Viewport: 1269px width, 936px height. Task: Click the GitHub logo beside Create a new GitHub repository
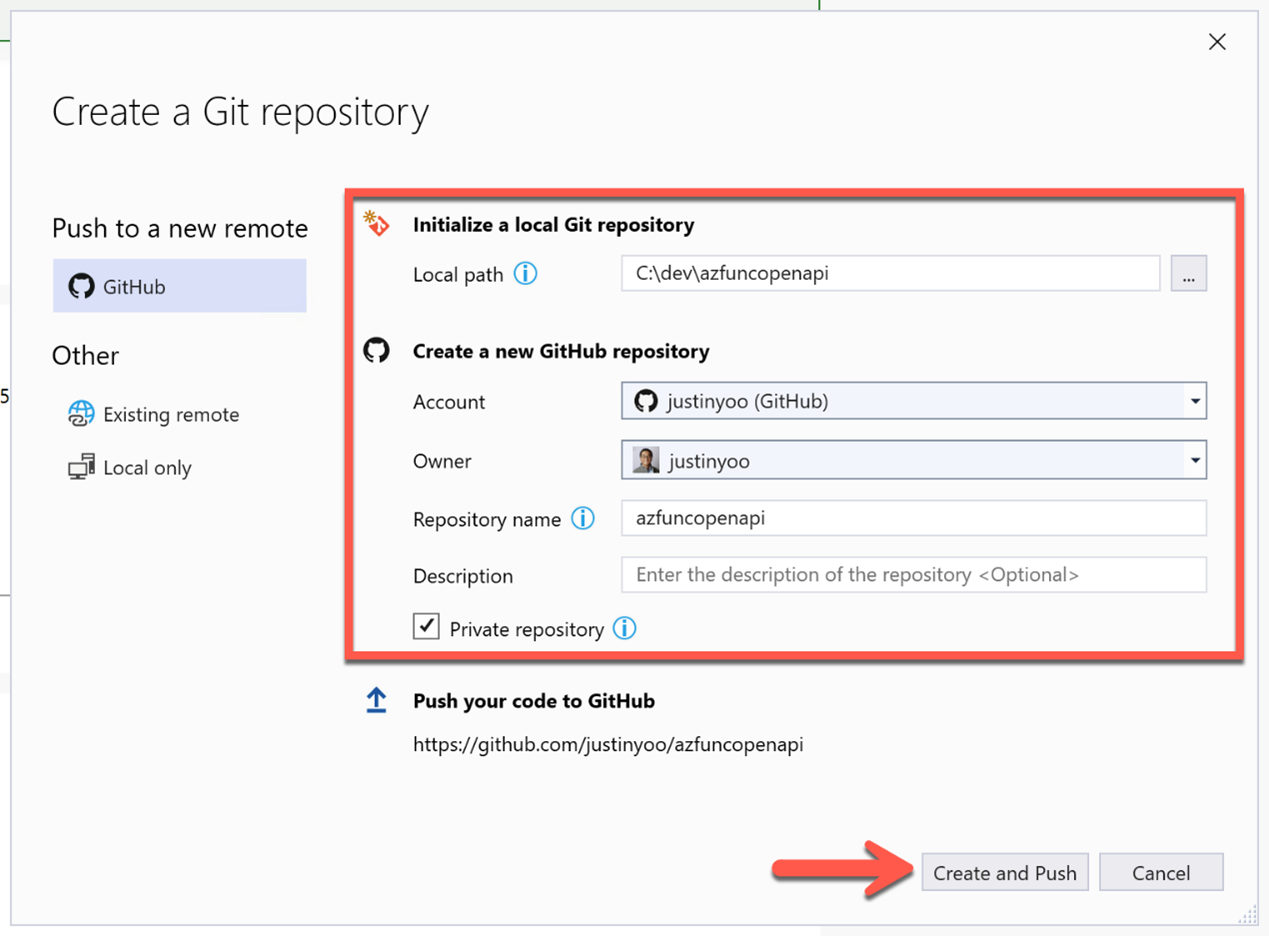(377, 350)
